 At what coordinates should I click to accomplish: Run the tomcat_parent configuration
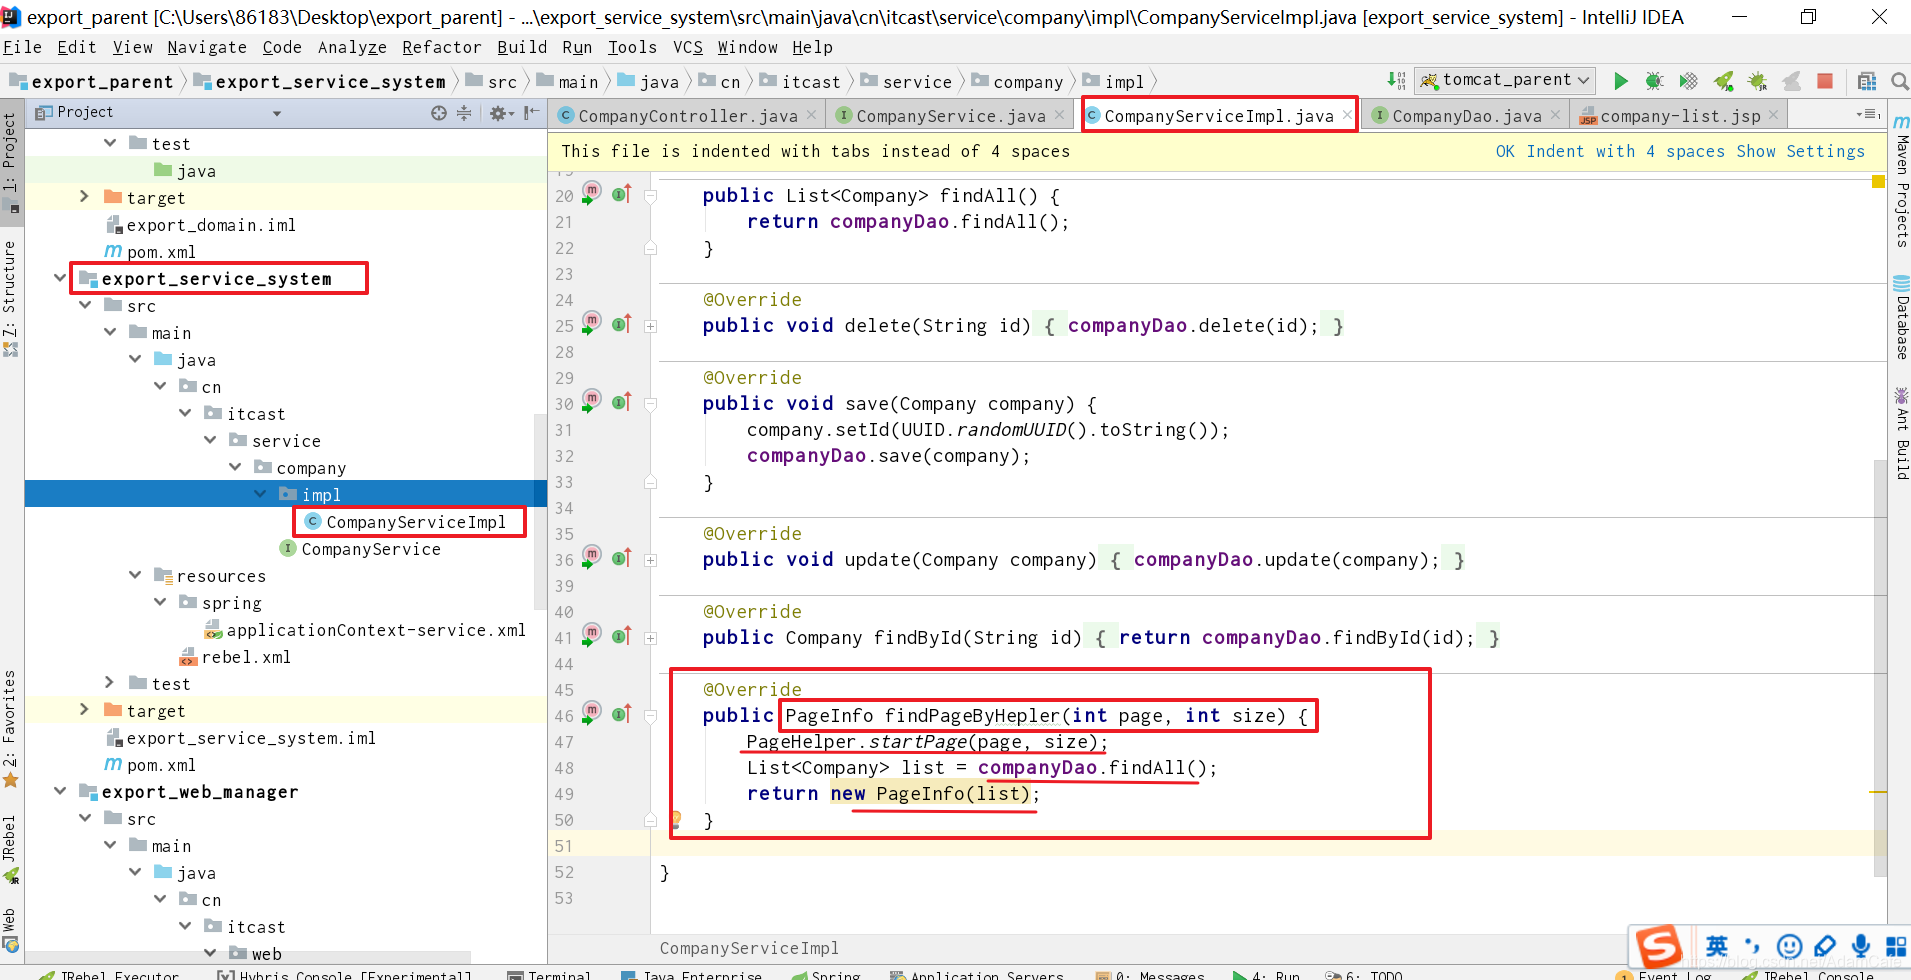[x=1621, y=81]
